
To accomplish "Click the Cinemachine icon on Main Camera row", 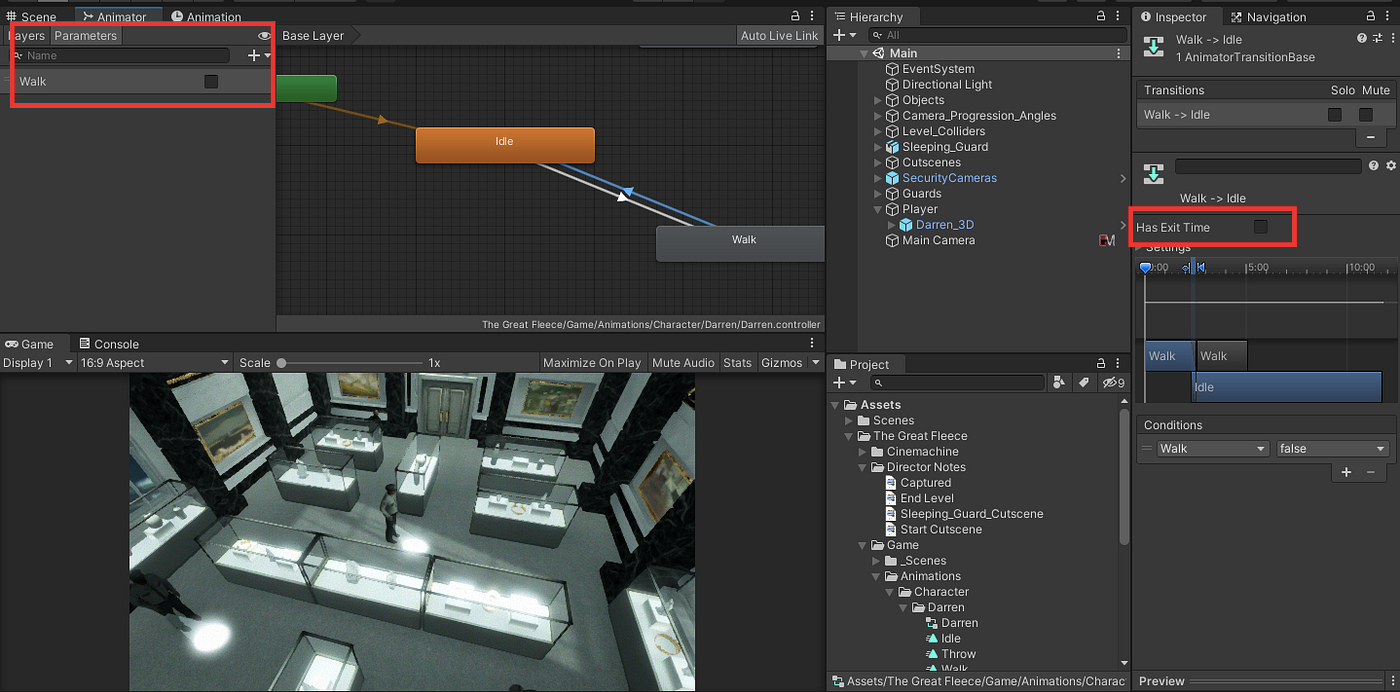I will [x=1106, y=240].
